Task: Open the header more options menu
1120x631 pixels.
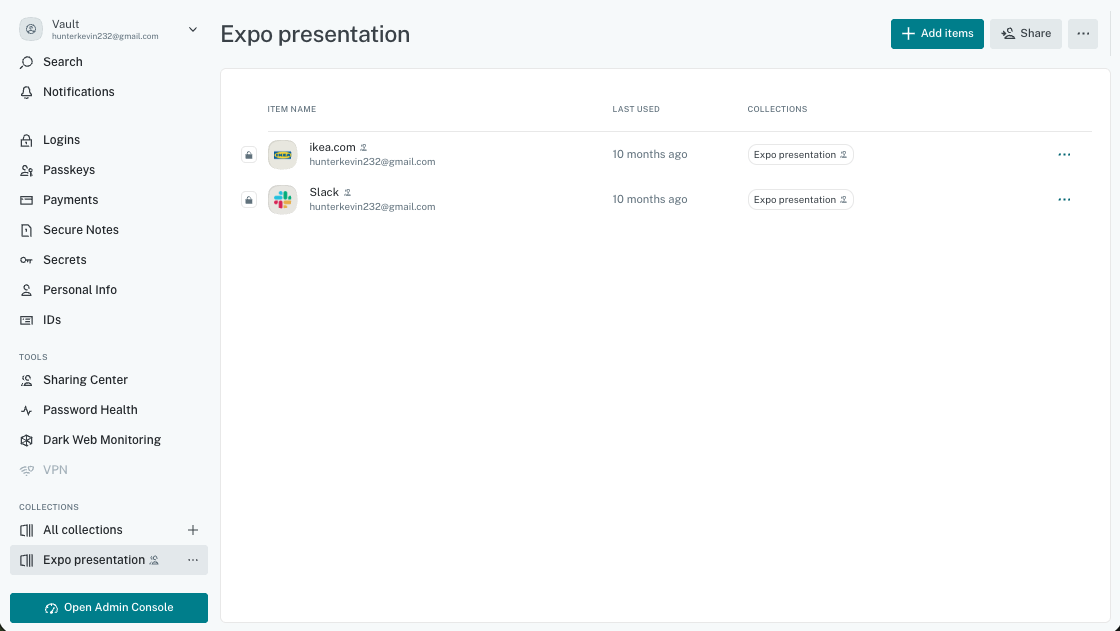Action: (1083, 34)
